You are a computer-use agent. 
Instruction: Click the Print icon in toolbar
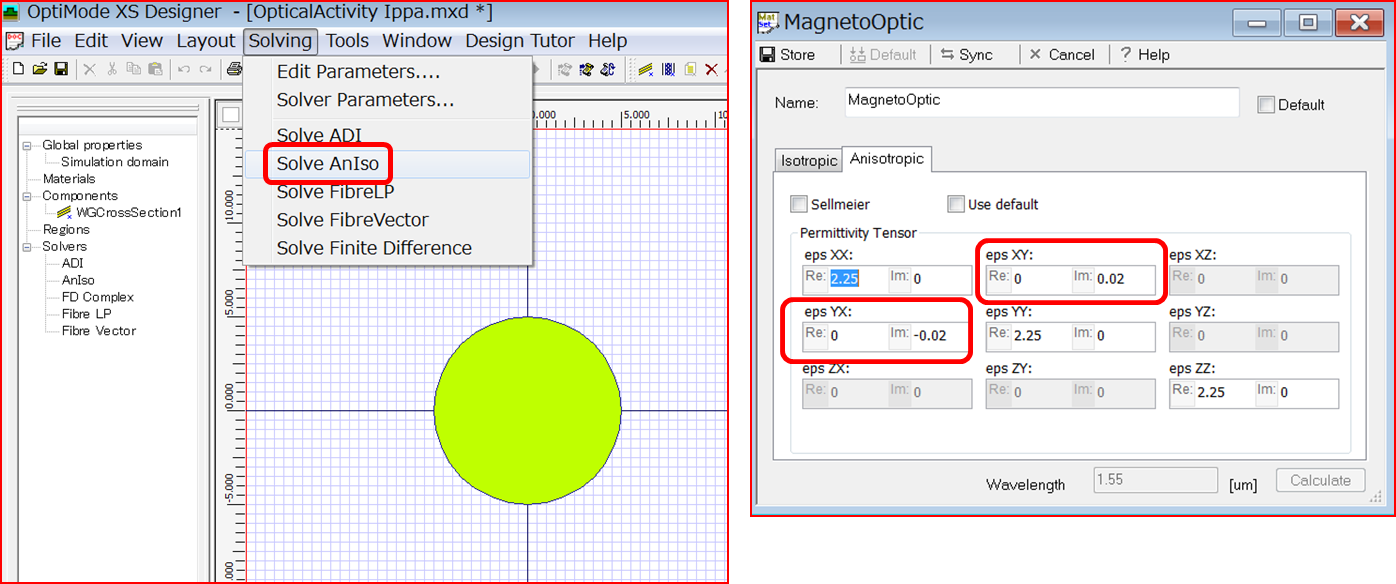pos(233,69)
